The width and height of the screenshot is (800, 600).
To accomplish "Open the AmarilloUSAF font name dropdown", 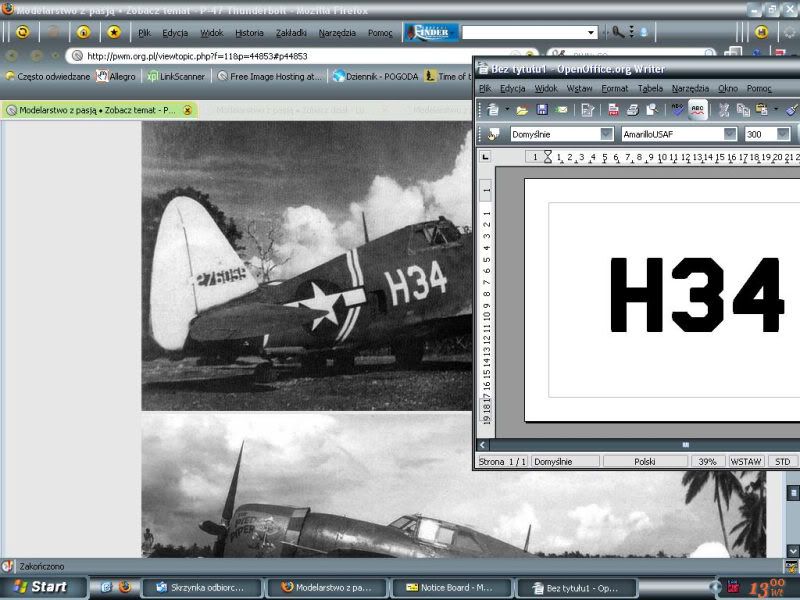I will tap(729, 134).
